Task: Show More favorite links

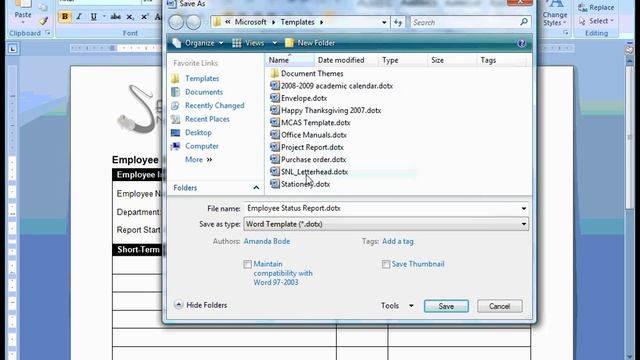Action: coord(199,160)
